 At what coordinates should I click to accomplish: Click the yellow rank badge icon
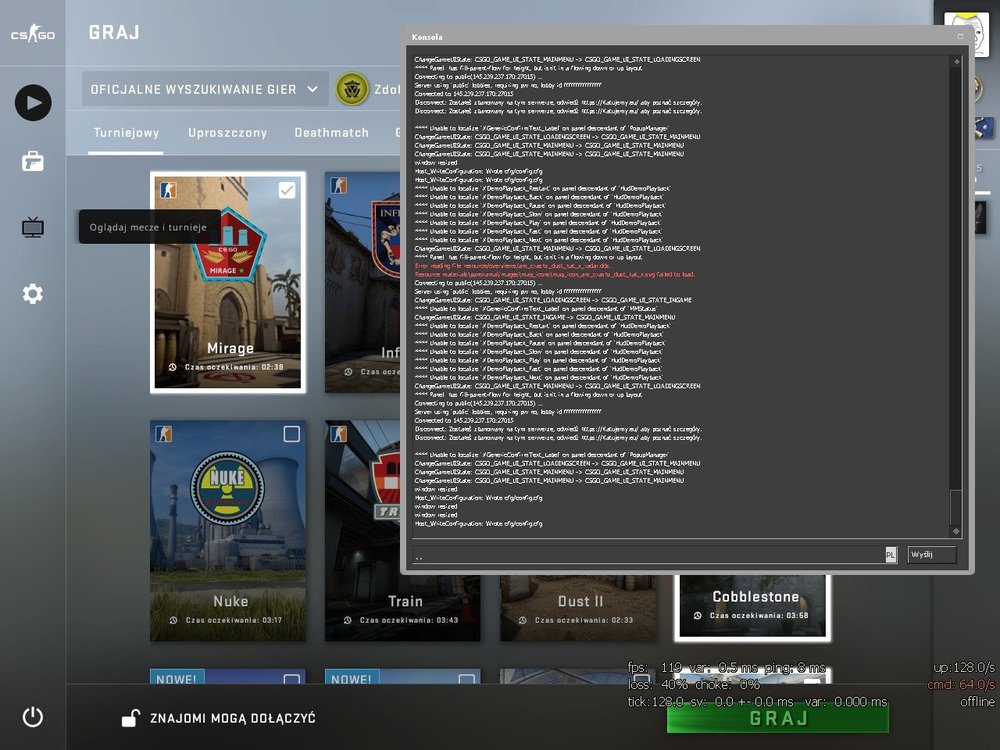click(x=352, y=89)
